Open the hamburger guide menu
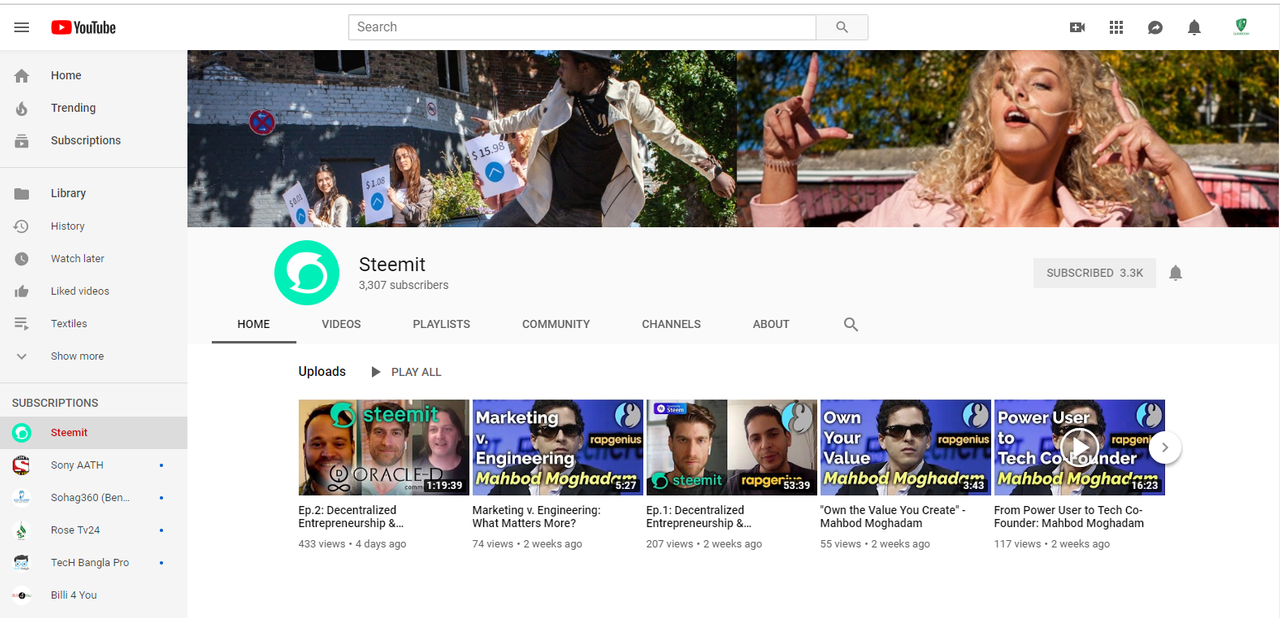The width and height of the screenshot is (1280, 618). (x=21, y=28)
